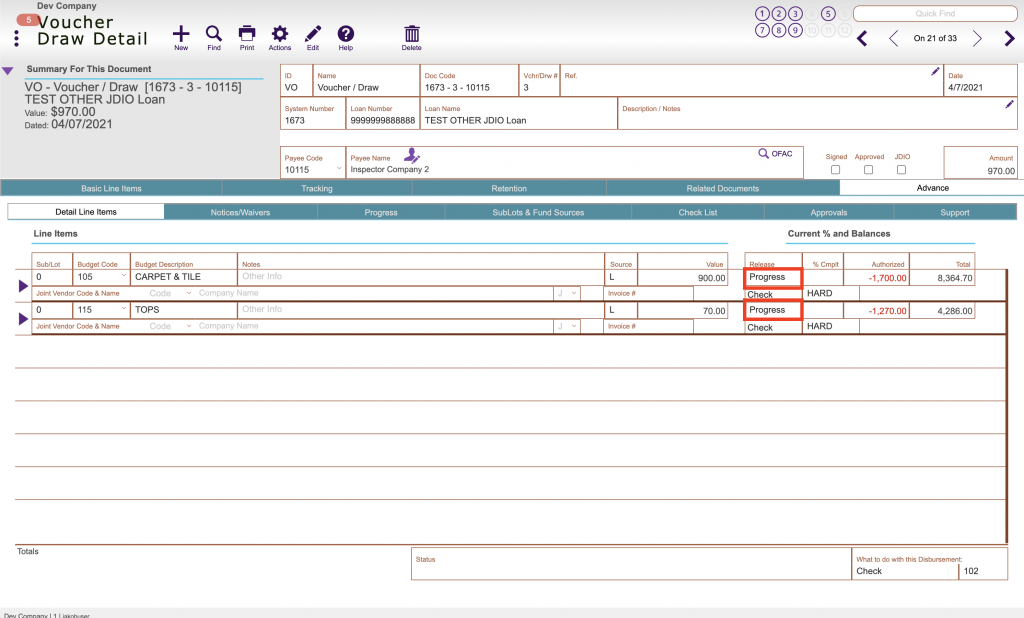Toggle the Approved checkbox
Viewport: 1024px width, 618px height.
[868, 170]
